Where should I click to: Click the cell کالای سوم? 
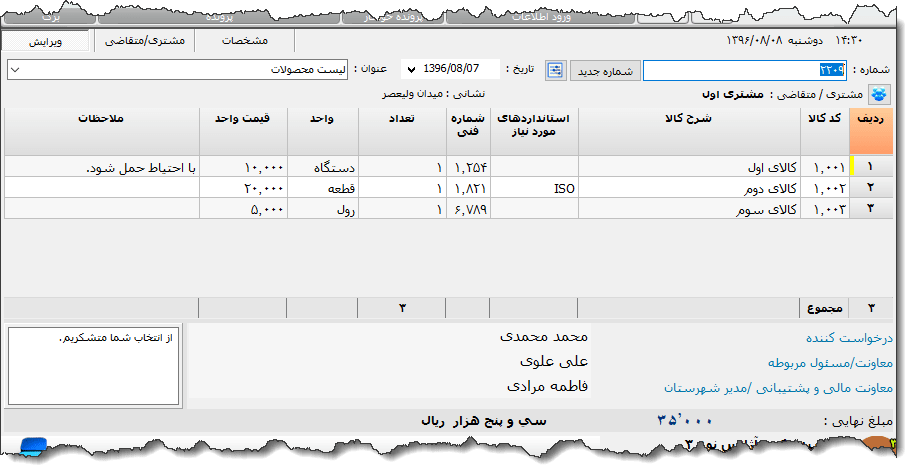coord(689,208)
